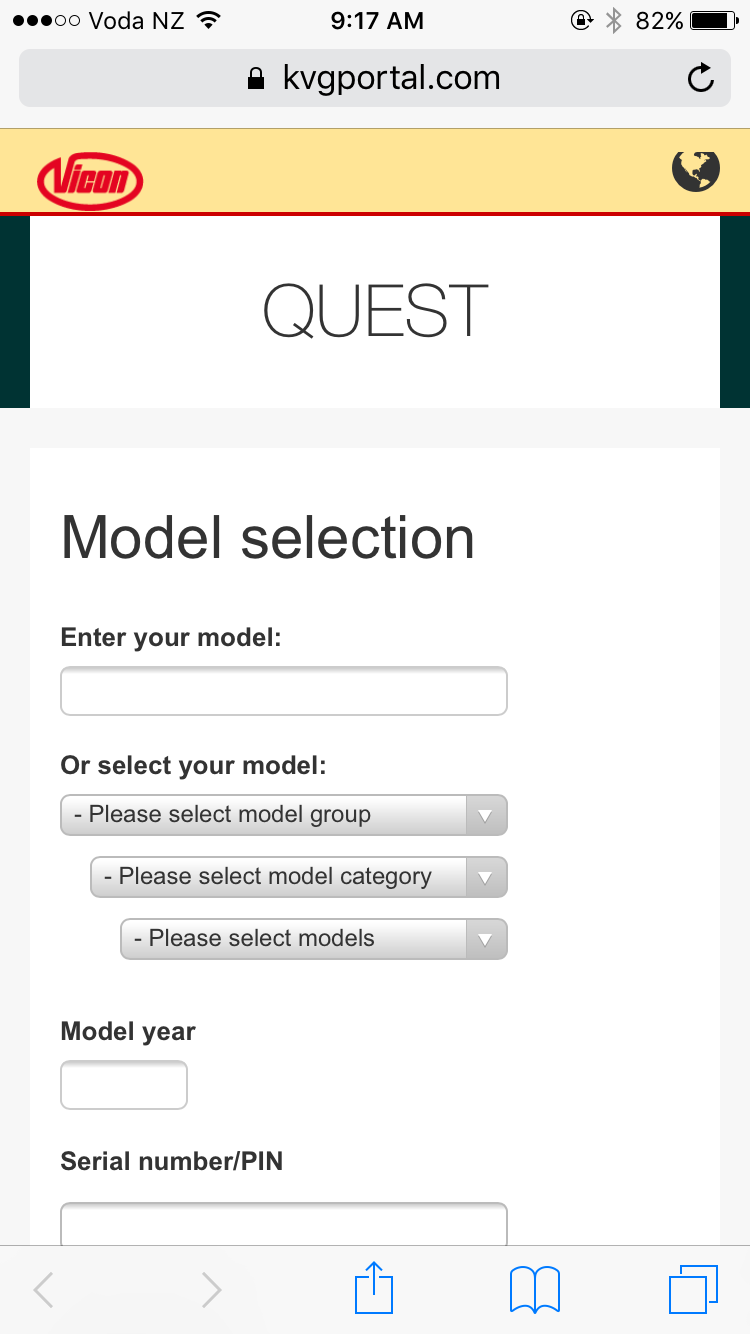Open the 'Please select model group' dropdown

tap(284, 815)
